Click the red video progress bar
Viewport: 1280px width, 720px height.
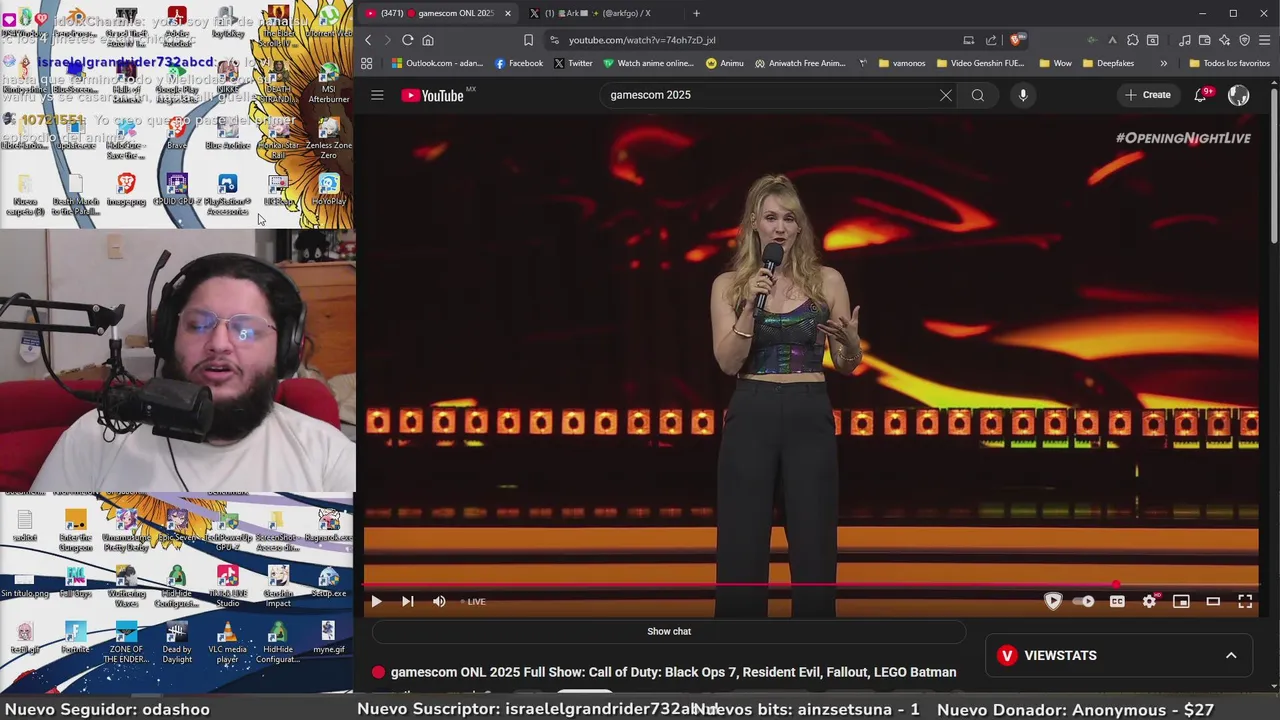(x=740, y=584)
